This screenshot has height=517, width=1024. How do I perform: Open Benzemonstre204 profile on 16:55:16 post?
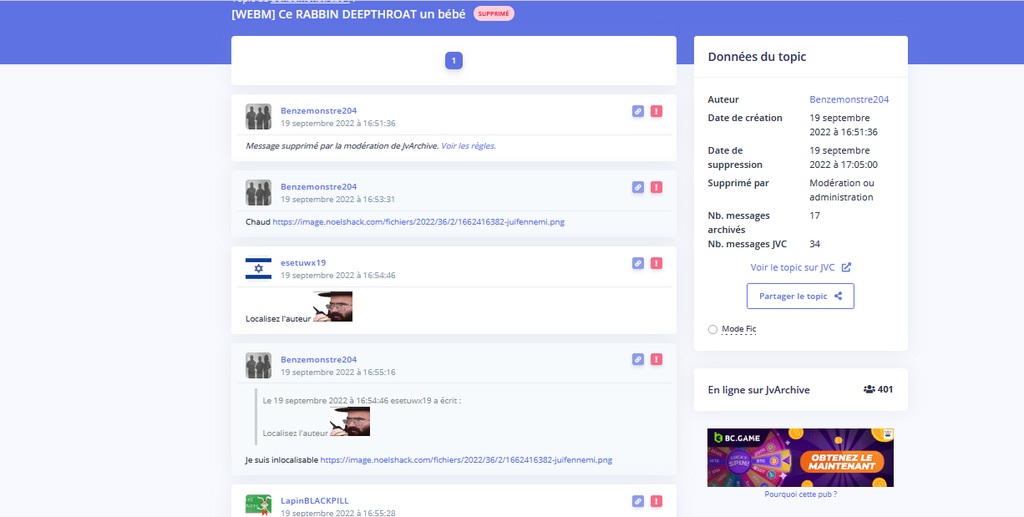tap(319, 359)
